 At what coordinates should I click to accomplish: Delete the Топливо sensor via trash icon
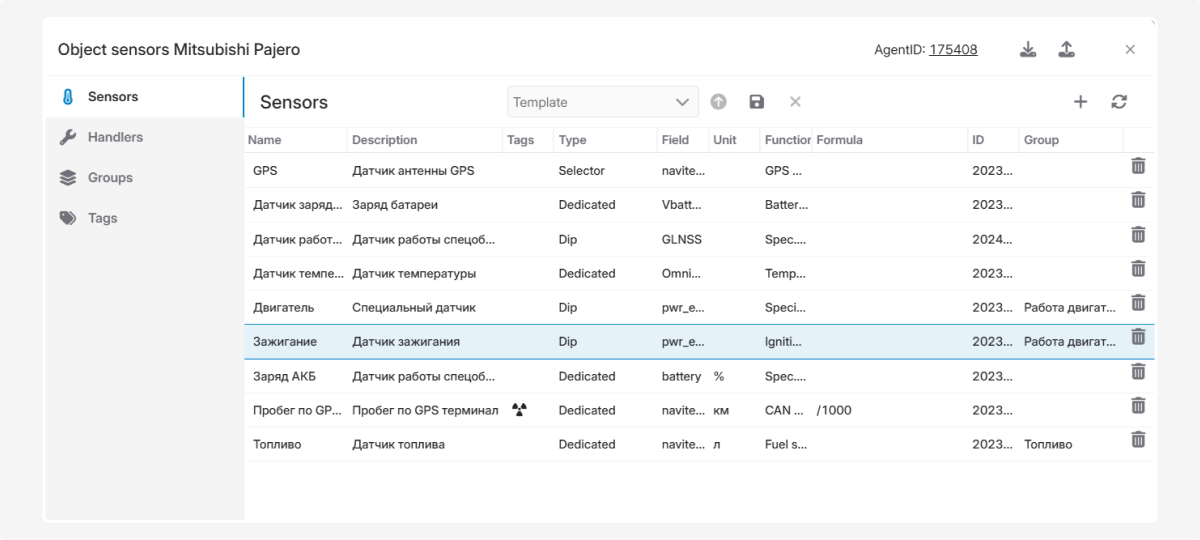point(1138,440)
